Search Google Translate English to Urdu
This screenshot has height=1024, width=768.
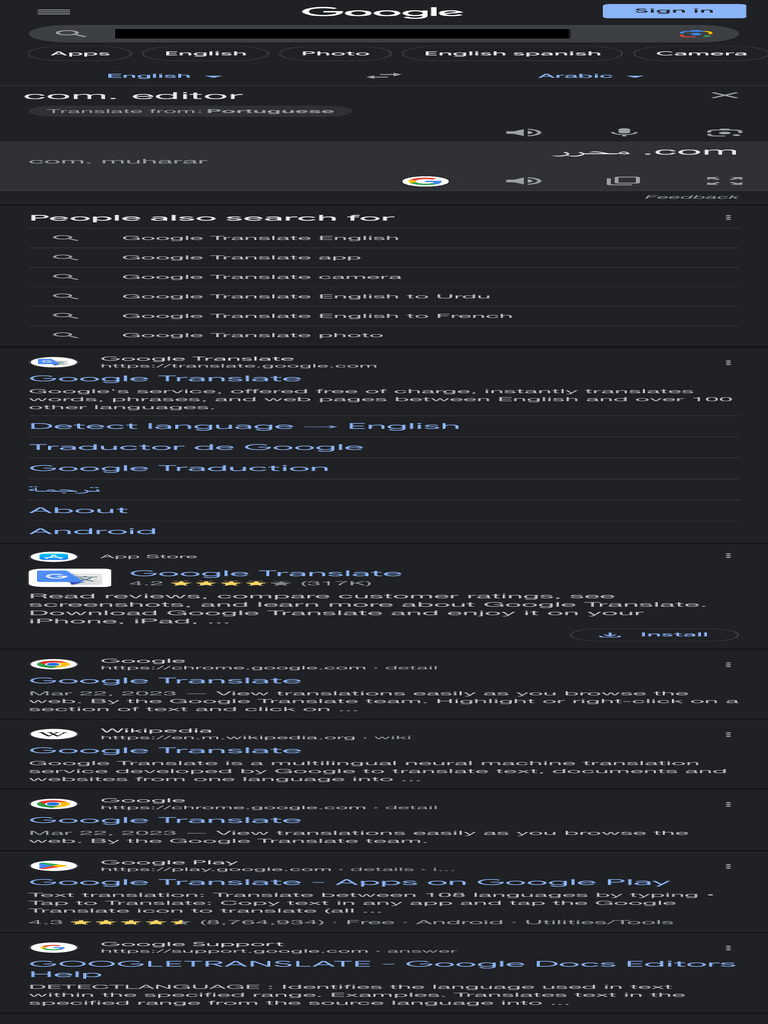click(384, 296)
